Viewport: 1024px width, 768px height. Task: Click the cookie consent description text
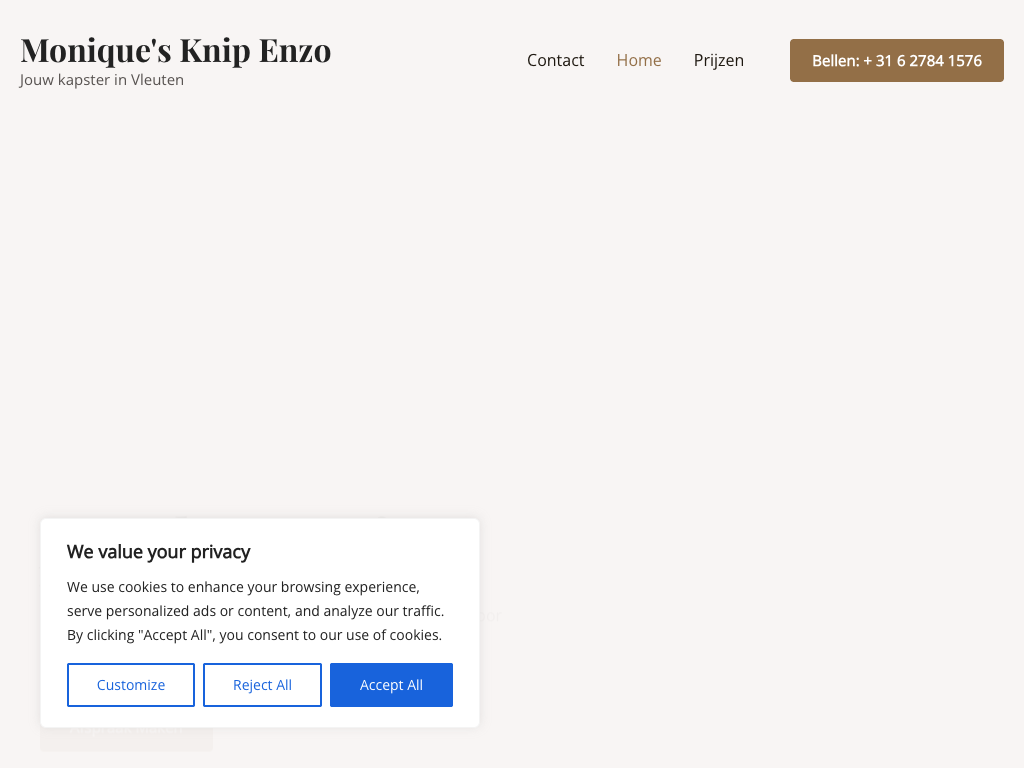click(x=255, y=611)
